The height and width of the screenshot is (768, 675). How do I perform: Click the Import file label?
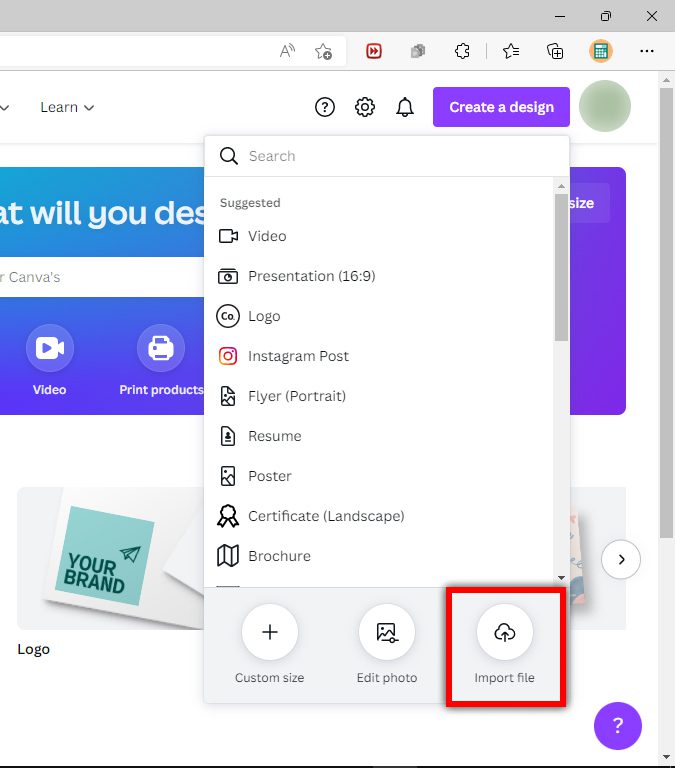coord(505,677)
